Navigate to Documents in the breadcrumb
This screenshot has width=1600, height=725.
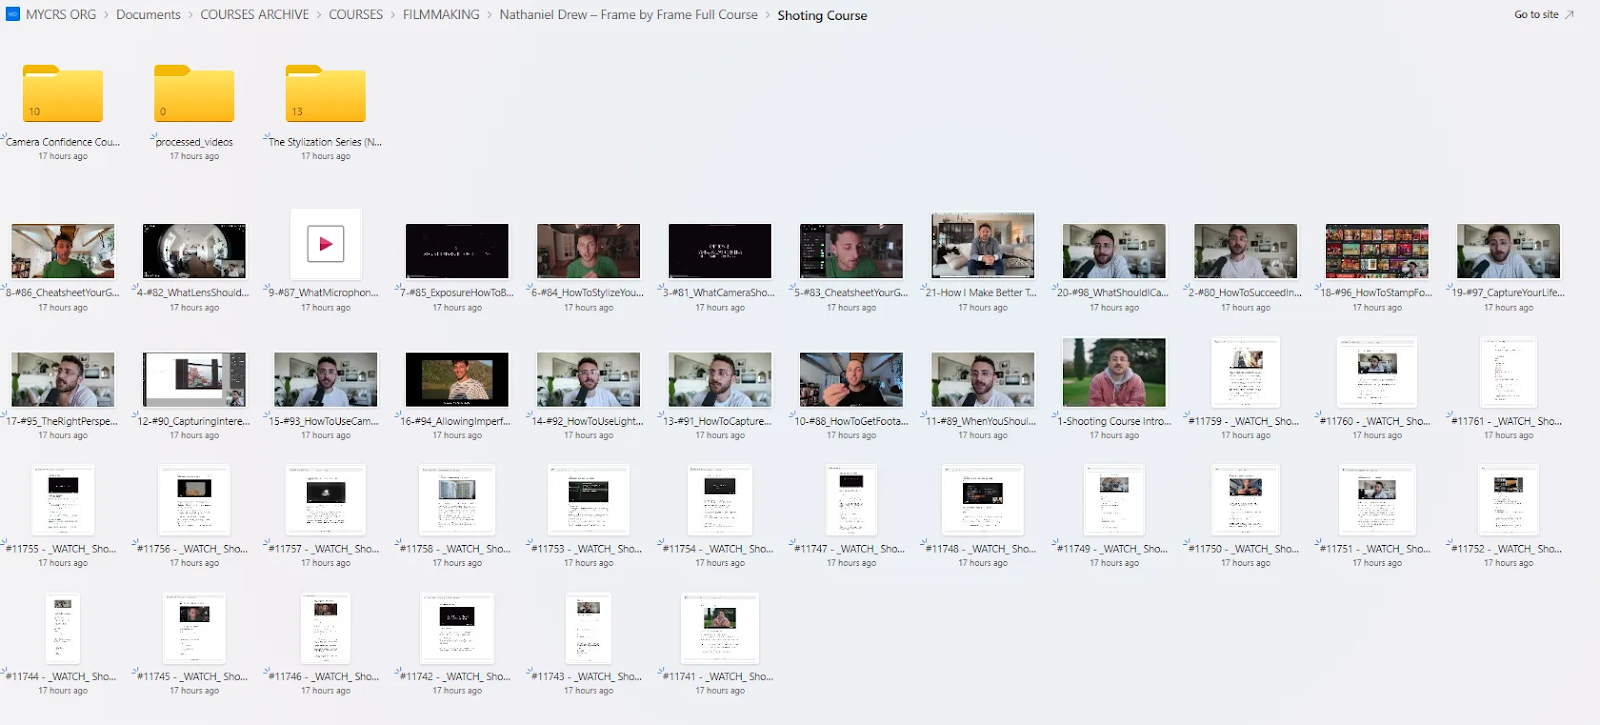[x=148, y=14]
